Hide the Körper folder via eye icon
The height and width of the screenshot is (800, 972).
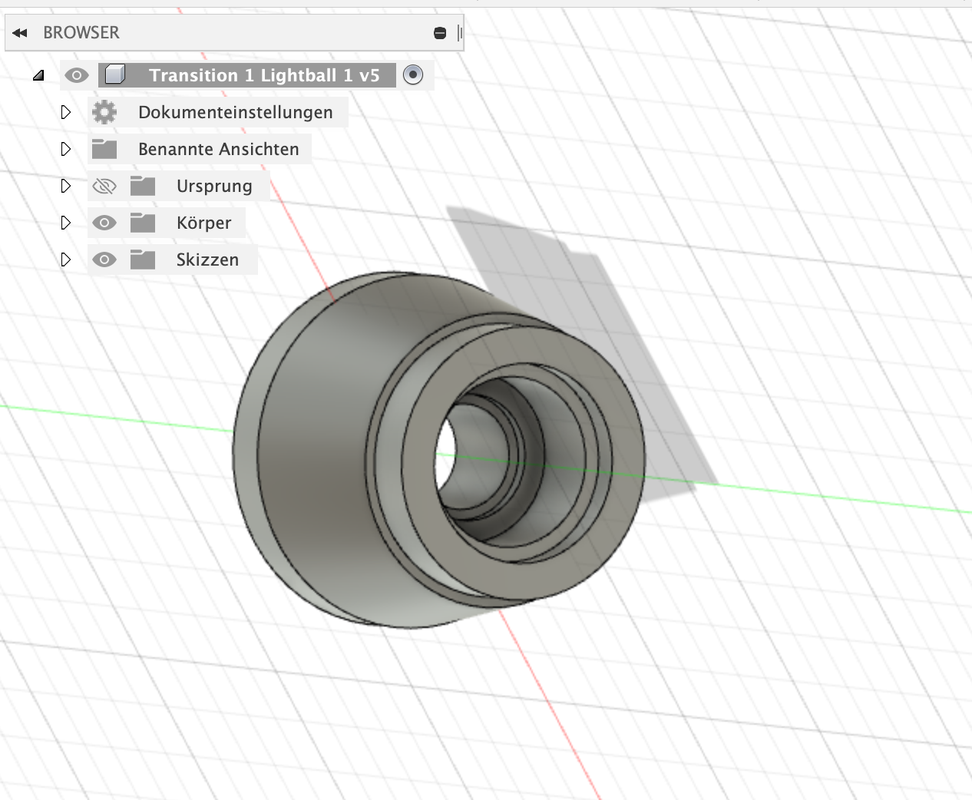point(104,223)
